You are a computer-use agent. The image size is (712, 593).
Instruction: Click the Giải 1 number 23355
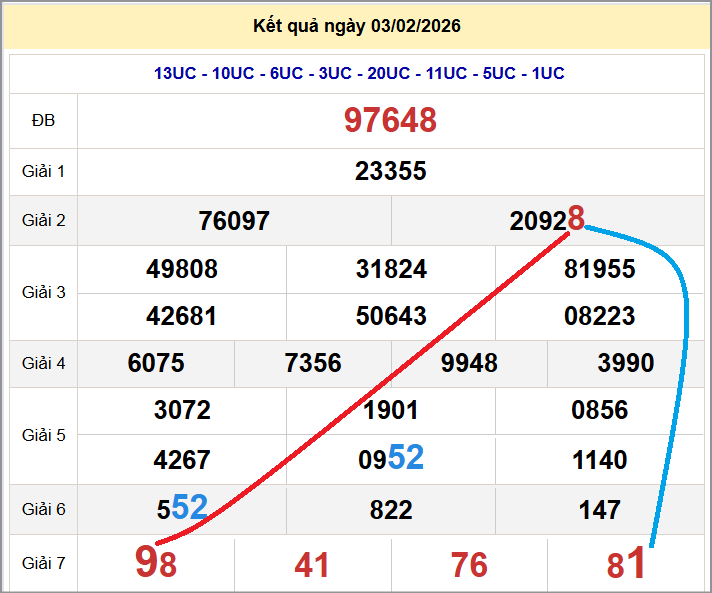point(390,171)
